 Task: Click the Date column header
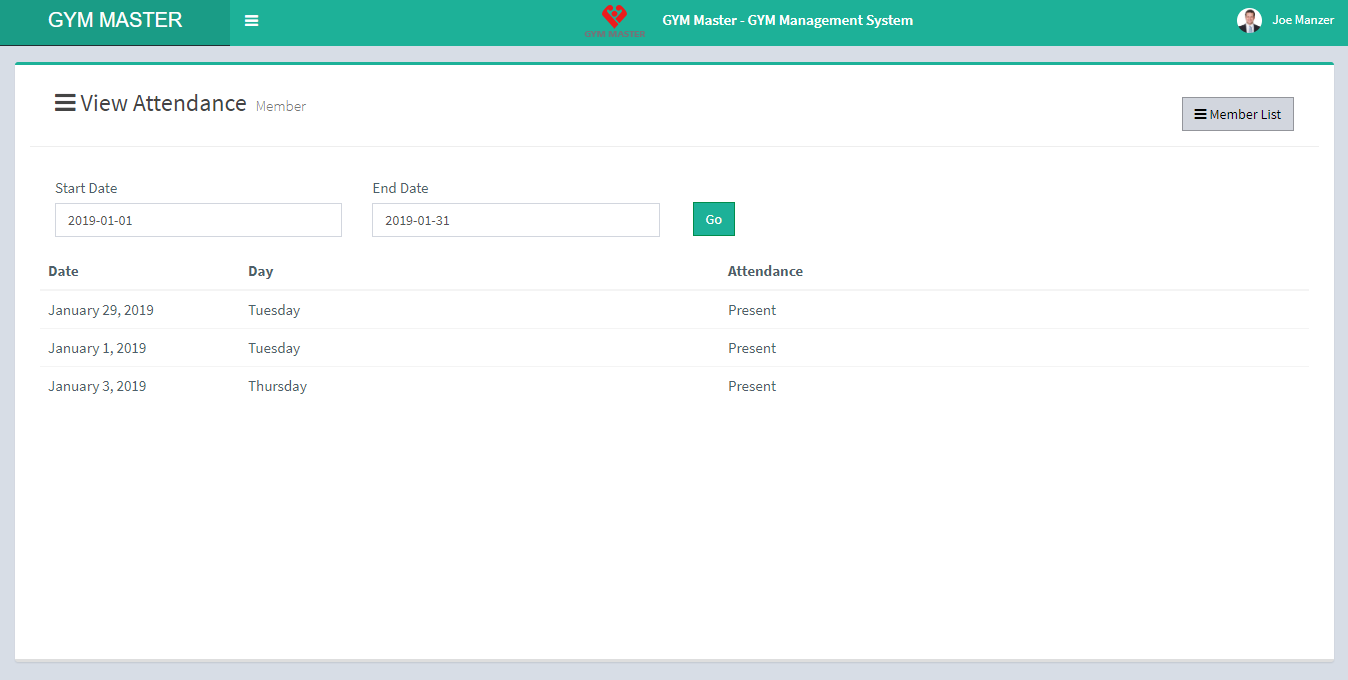click(x=63, y=271)
